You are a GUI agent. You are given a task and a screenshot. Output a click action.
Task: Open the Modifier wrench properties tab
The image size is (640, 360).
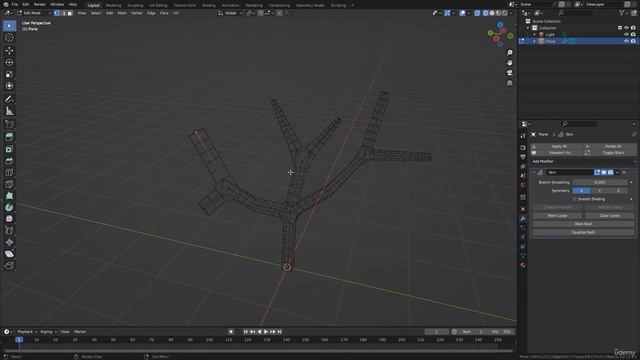523,218
